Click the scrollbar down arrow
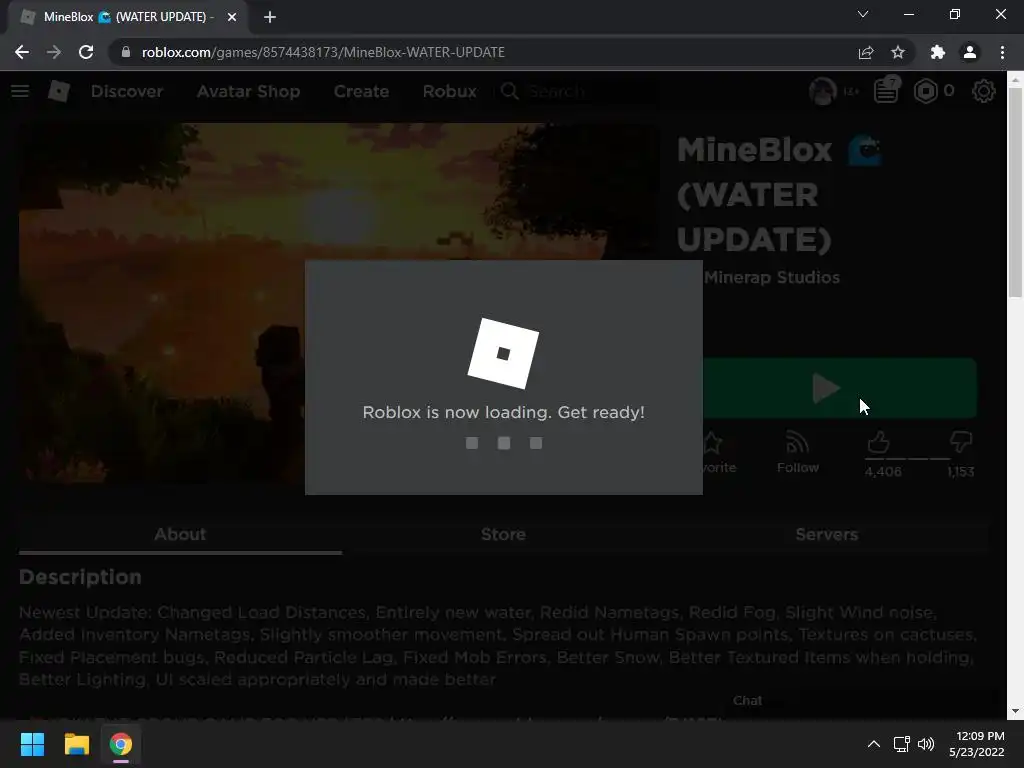This screenshot has width=1024, height=768. (1015, 712)
